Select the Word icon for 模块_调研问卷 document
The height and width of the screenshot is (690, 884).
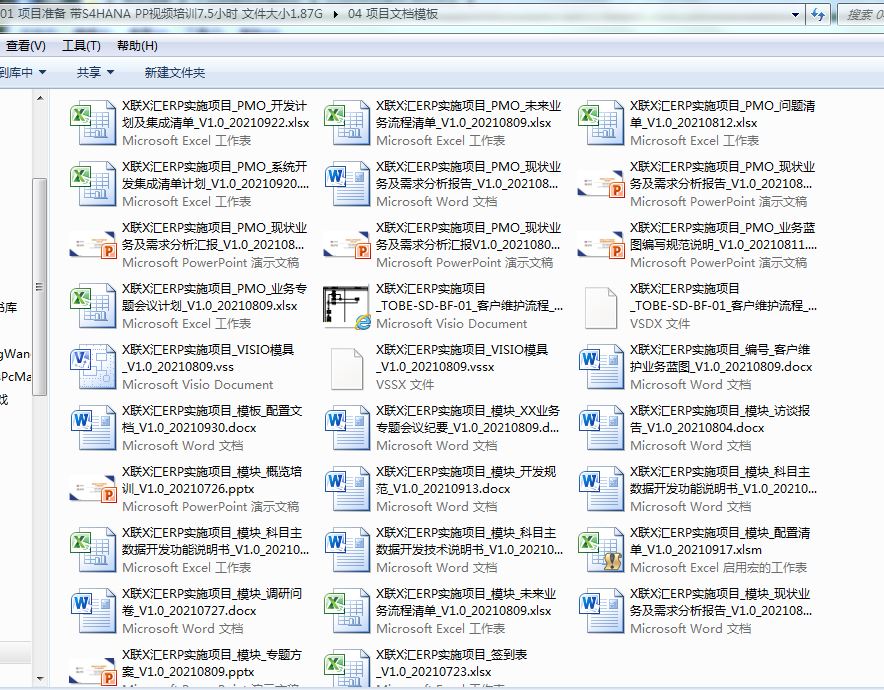click(x=93, y=610)
